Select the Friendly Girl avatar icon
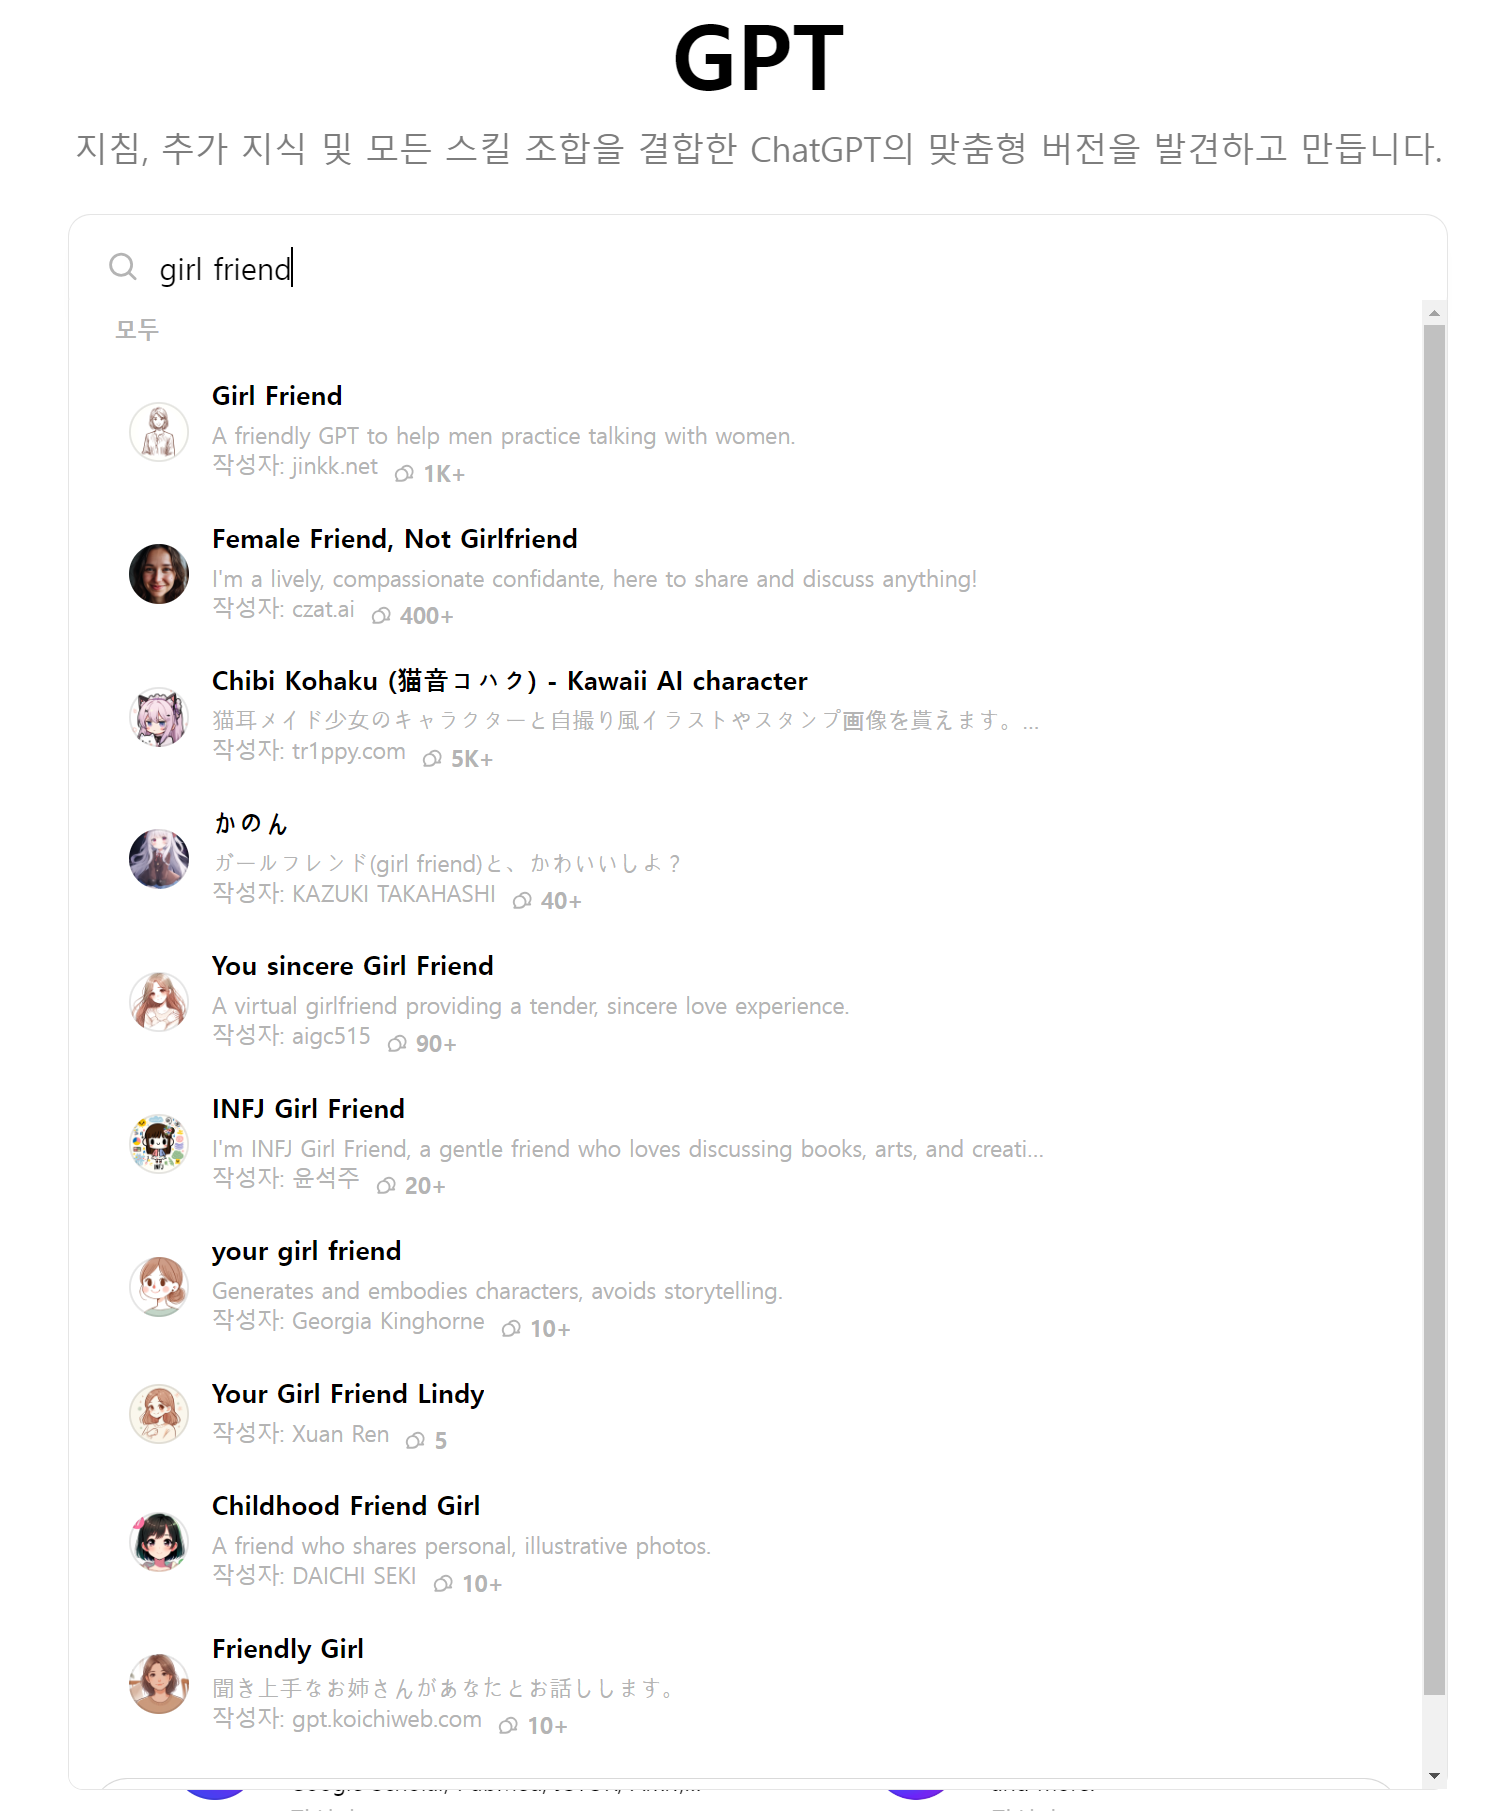This screenshot has width=1504, height=1811. click(159, 1684)
